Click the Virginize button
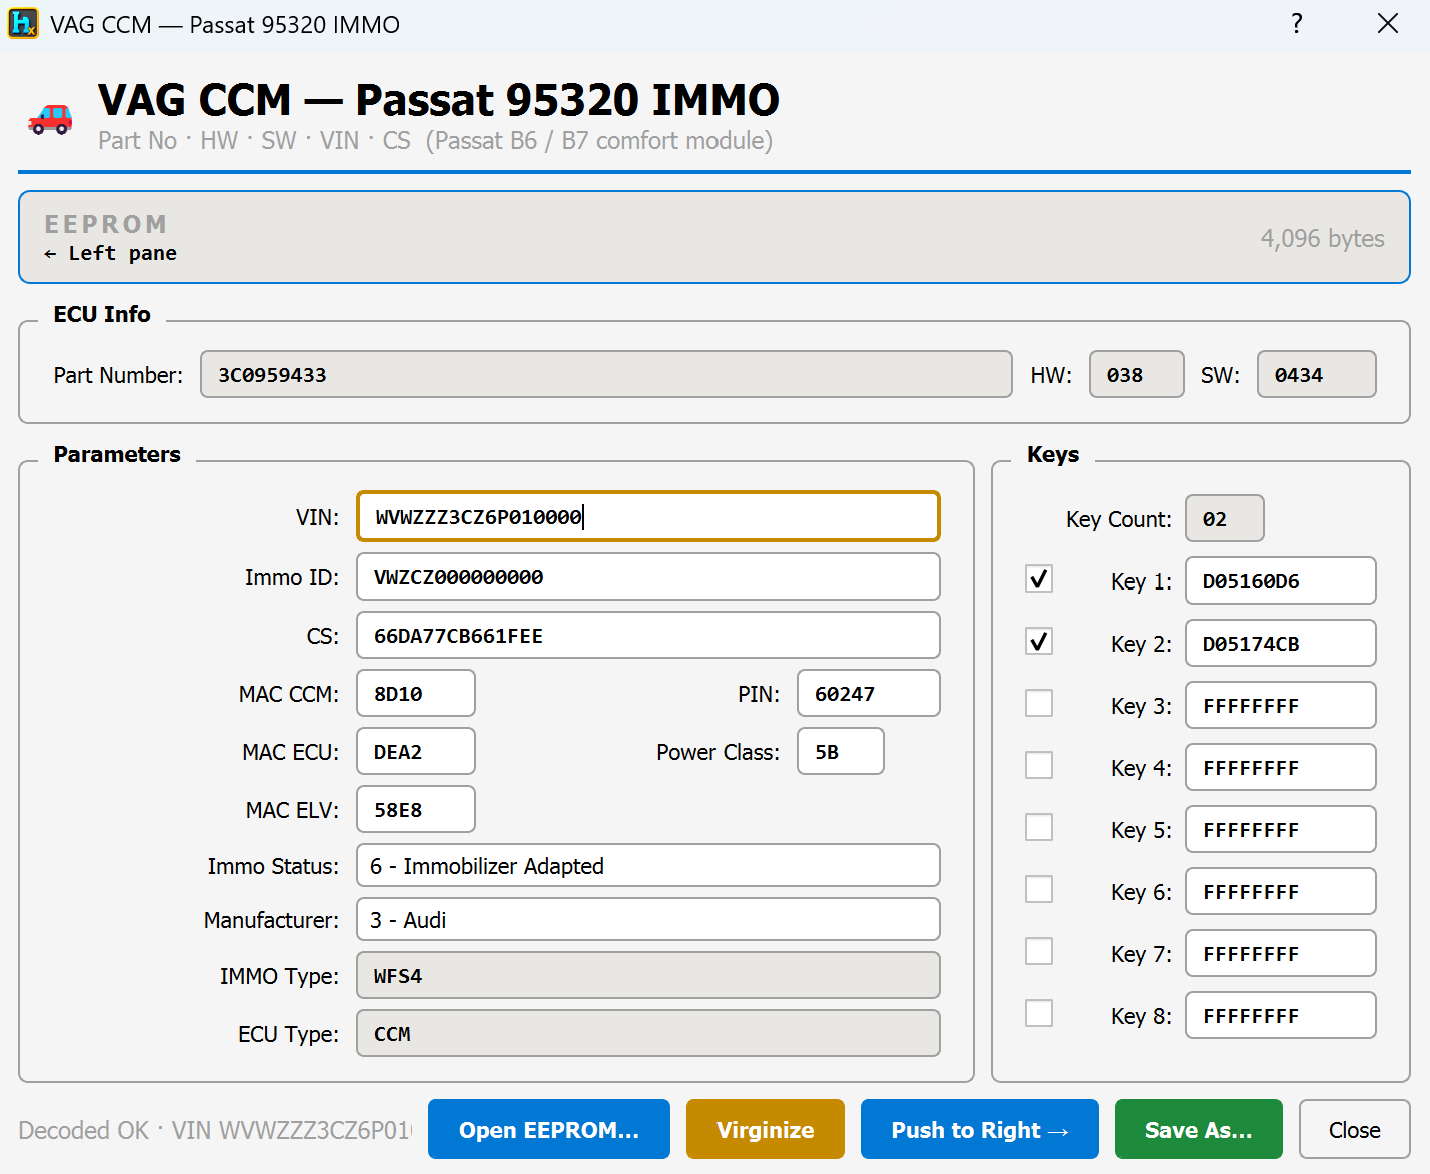Image resolution: width=1430 pixels, height=1174 pixels. point(765,1129)
